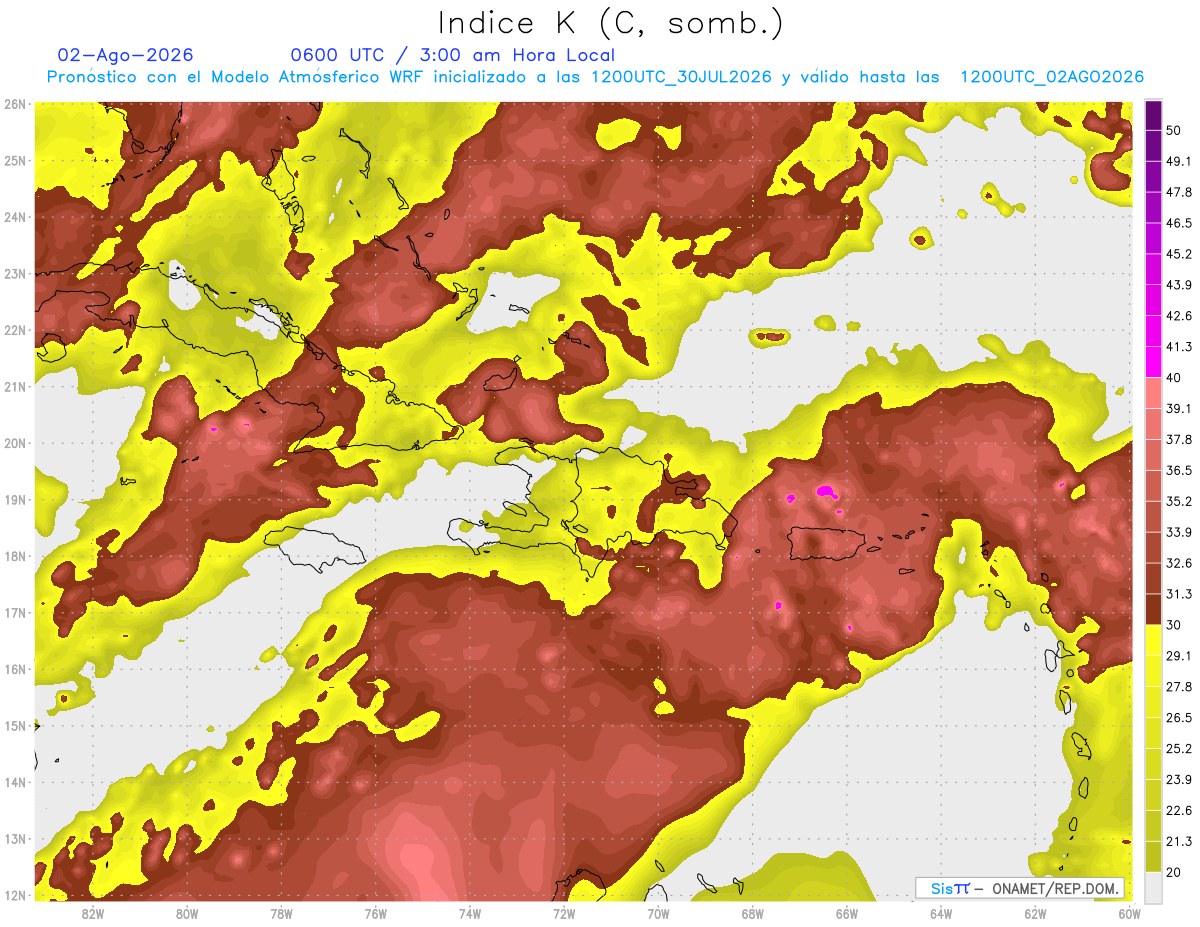Click the dark brown legend swatch between 30 and 31.3

(x=1153, y=609)
